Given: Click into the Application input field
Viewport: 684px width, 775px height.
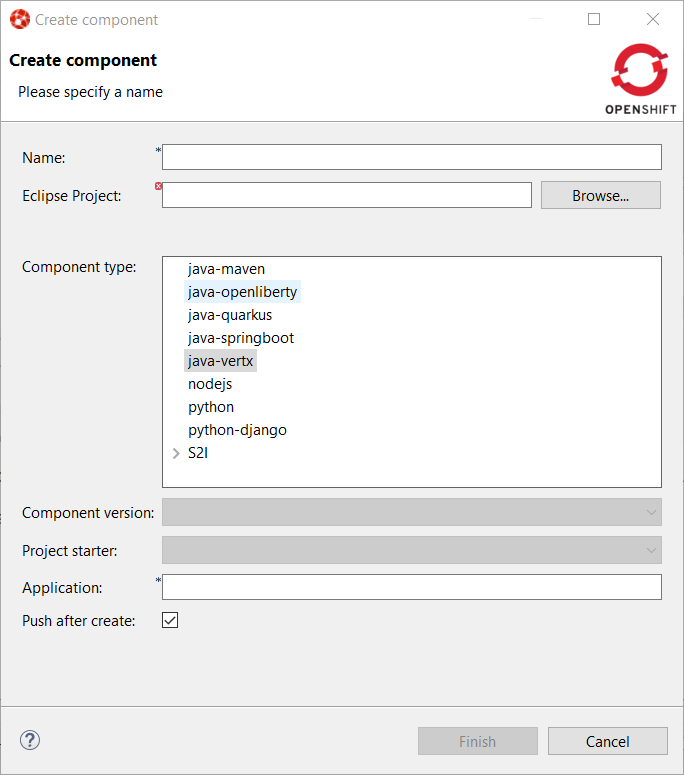Looking at the screenshot, I should point(412,587).
